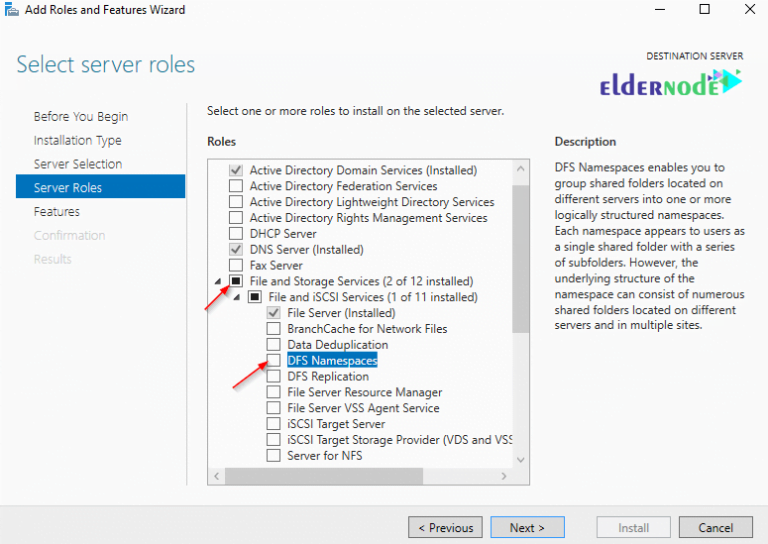Check File Server Resource Manager

(x=274, y=392)
